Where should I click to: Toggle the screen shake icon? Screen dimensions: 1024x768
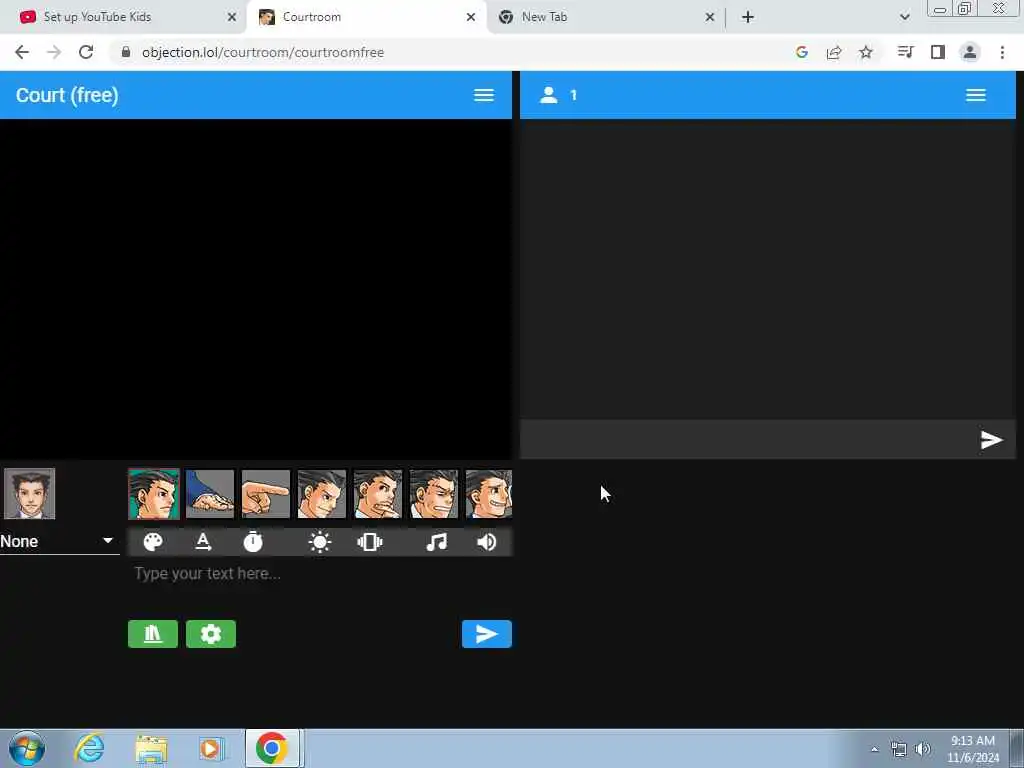(x=370, y=542)
